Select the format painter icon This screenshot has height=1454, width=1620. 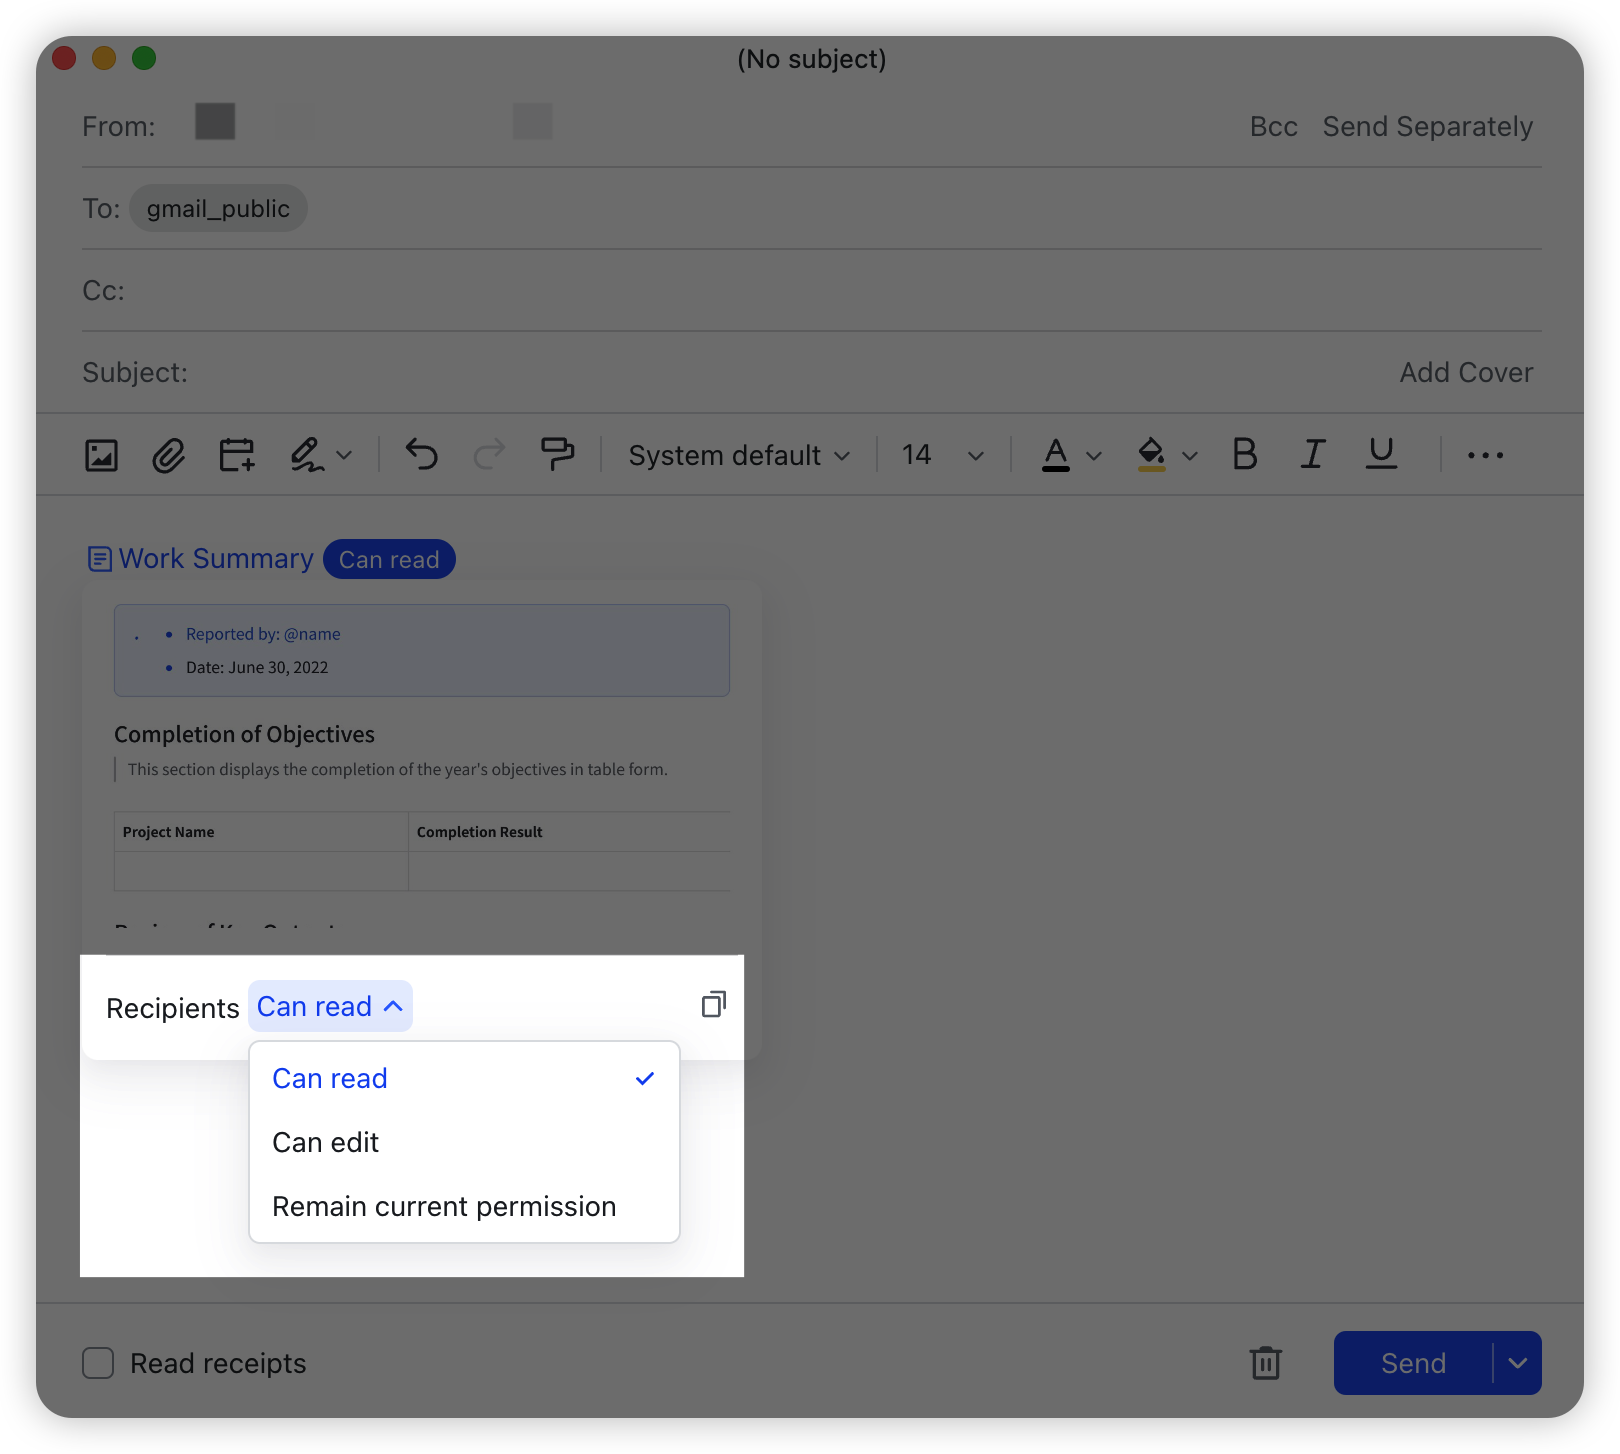[558, 455]
